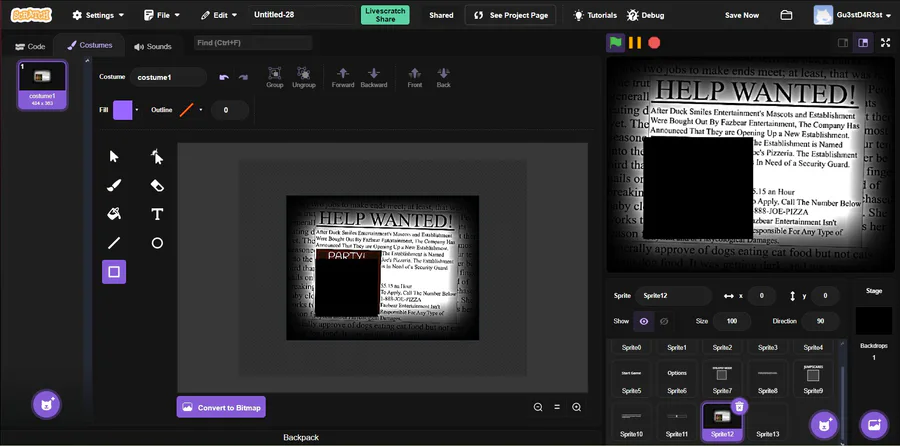Image resolution: width=900 pixels, height=446 pixels.
Task: Switch to the Costumes tab
Action: coord(90,45)
